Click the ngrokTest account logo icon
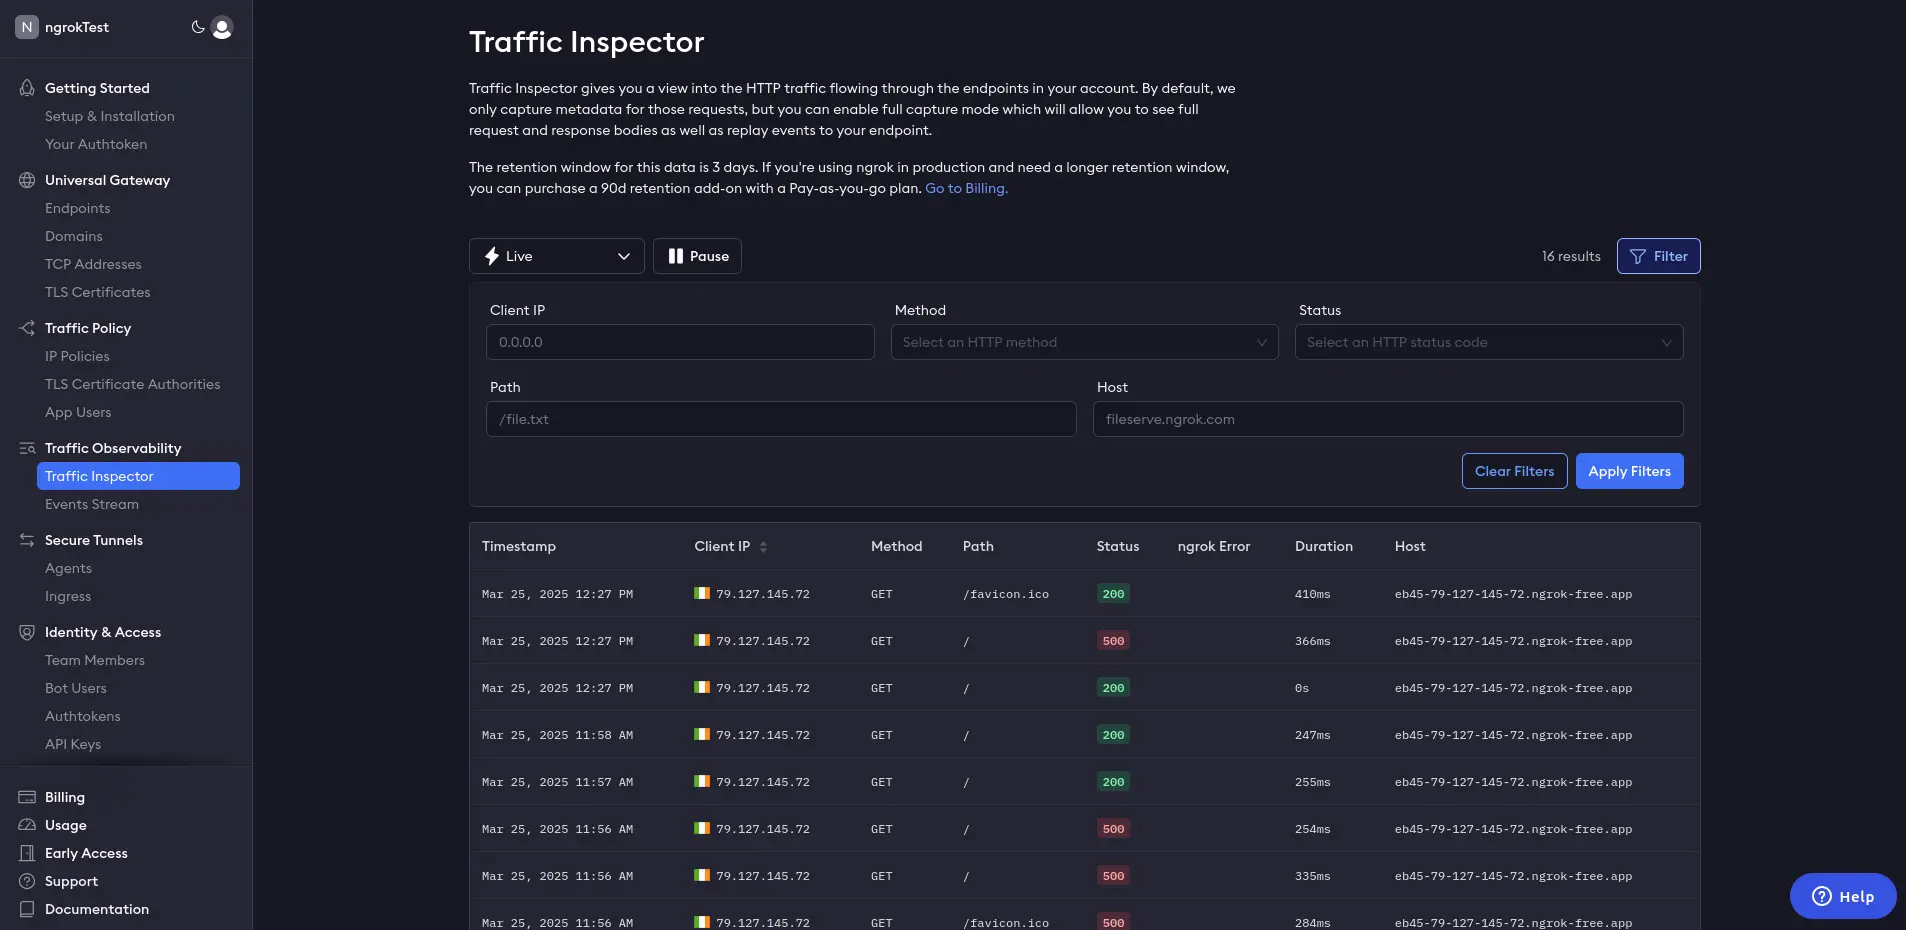This screenshot has height=930, width=1906. point(27,27)
